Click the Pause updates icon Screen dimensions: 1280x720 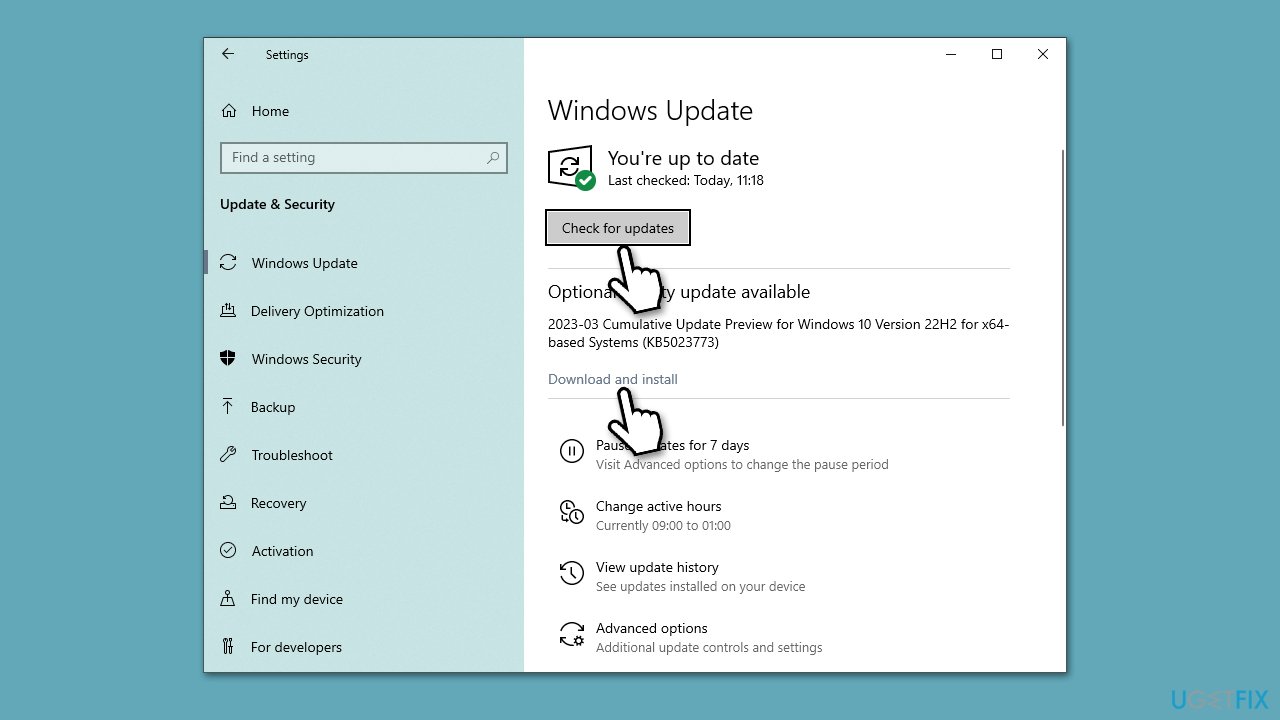click(571, 451)
